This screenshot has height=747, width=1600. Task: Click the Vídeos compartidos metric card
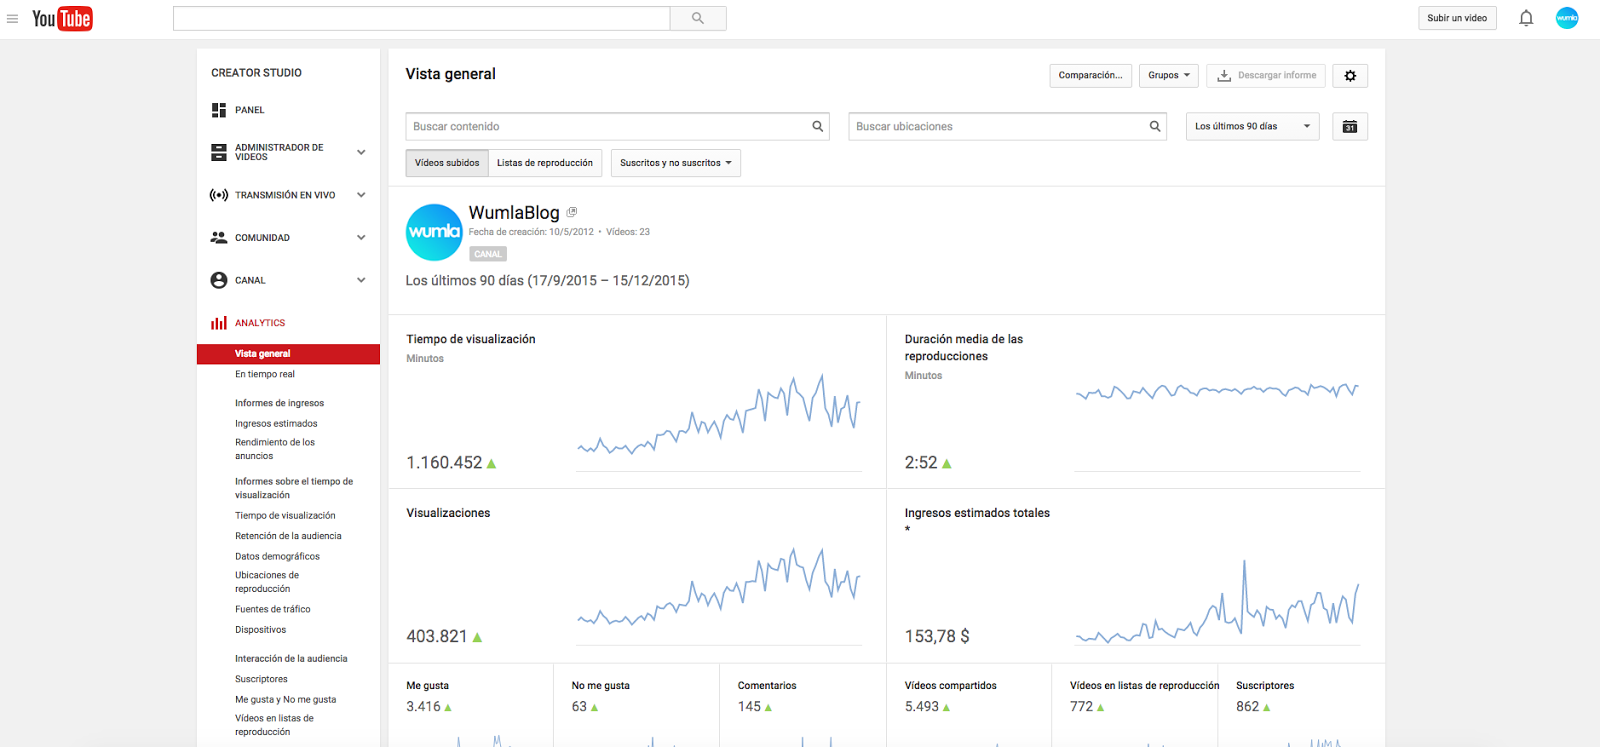969,705
